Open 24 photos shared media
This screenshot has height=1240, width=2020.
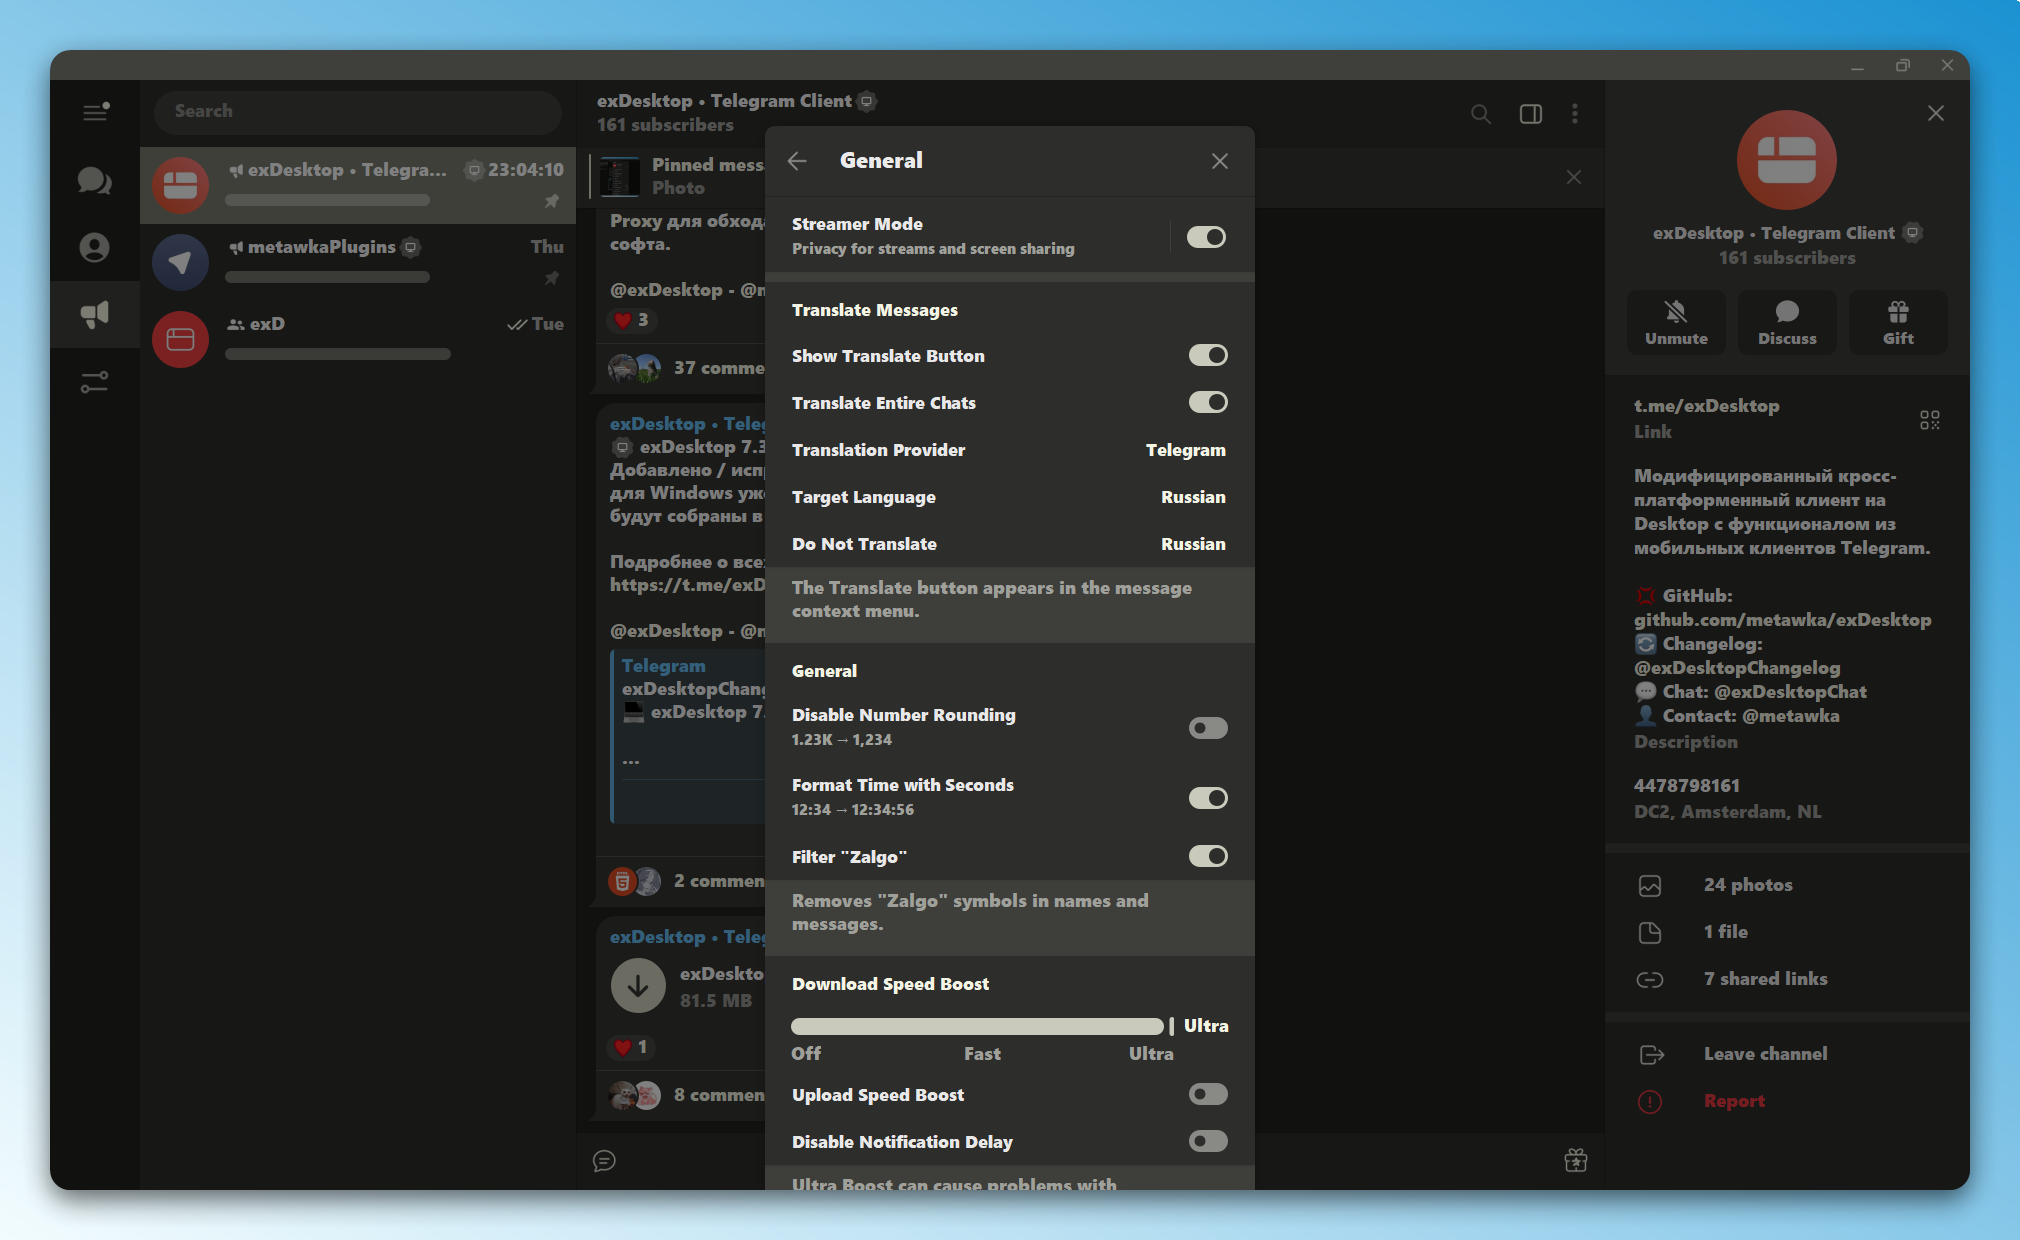click(1787, 885)
